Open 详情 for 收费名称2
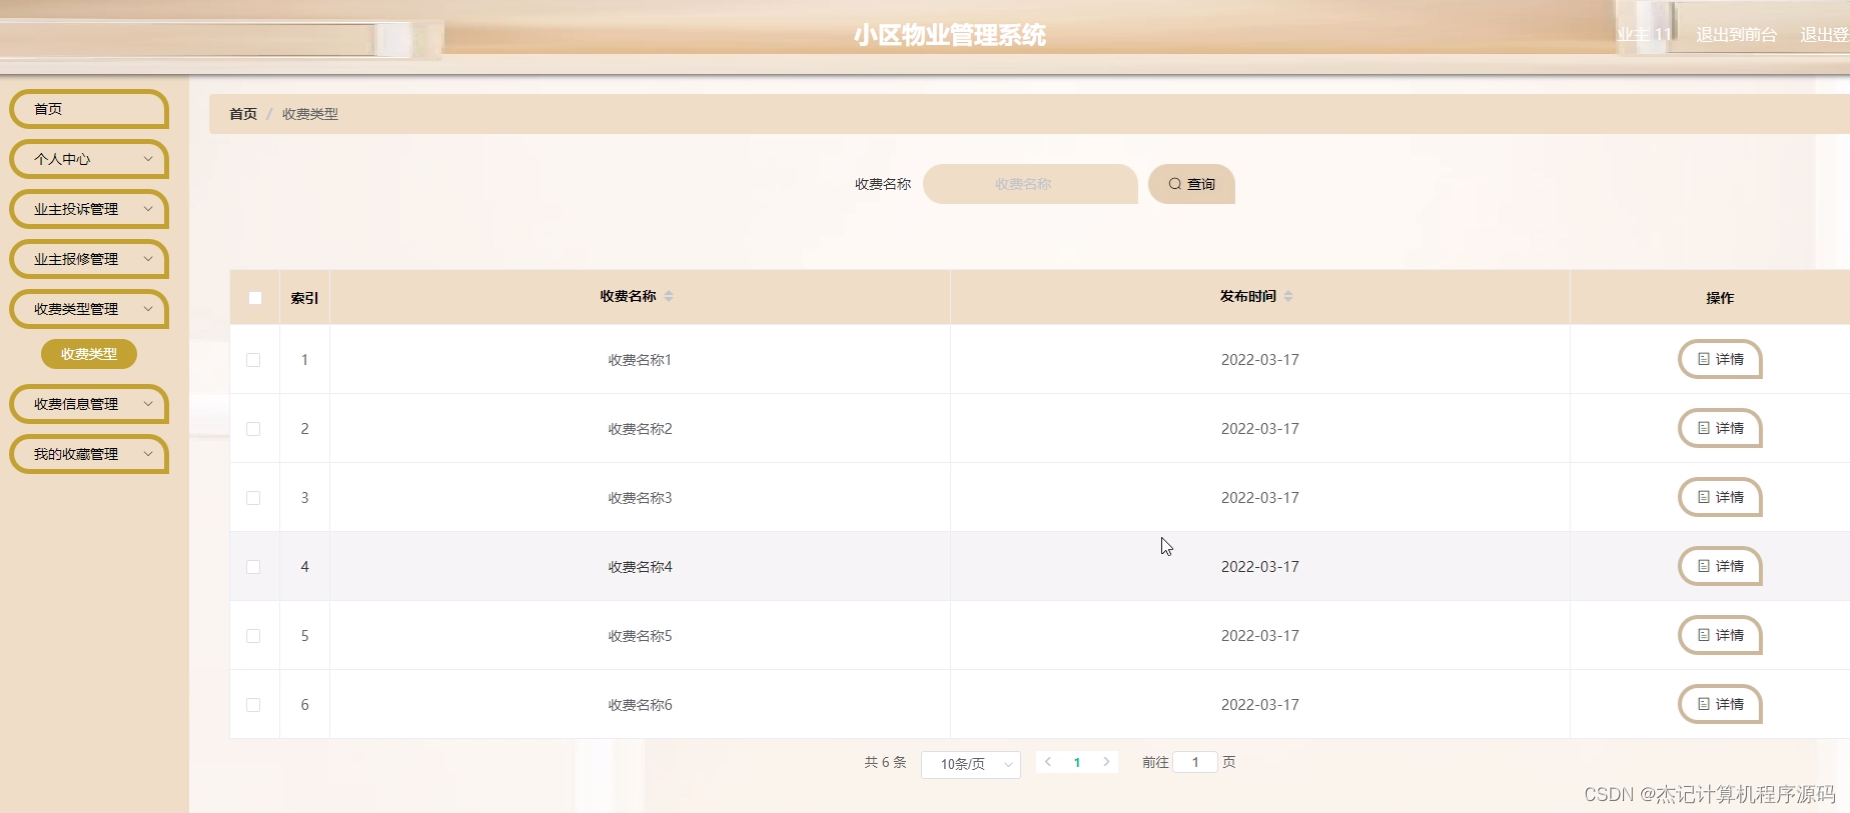 point(1720,428)
